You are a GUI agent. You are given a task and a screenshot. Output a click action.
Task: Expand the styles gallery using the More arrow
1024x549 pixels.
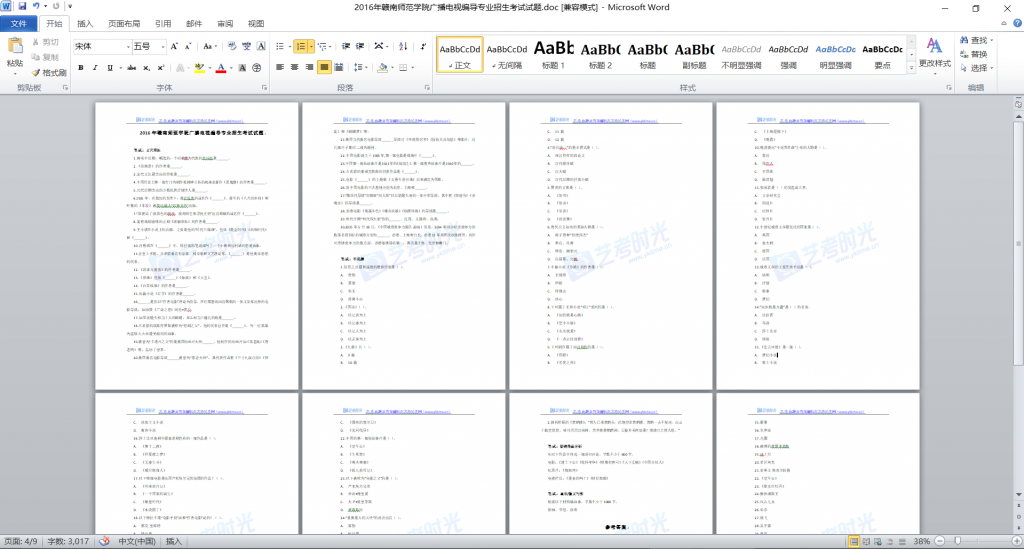[x=912, y=69]
